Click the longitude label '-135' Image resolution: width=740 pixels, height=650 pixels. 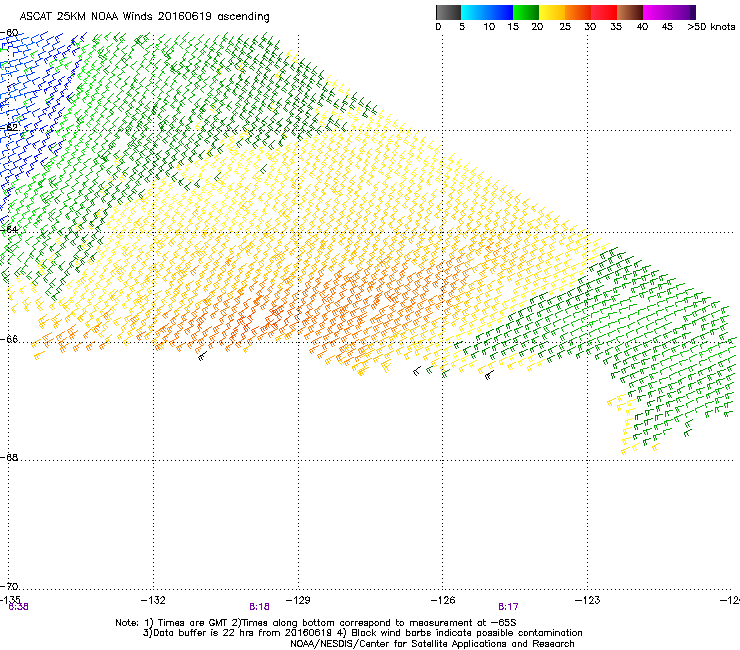click(9, 600)
